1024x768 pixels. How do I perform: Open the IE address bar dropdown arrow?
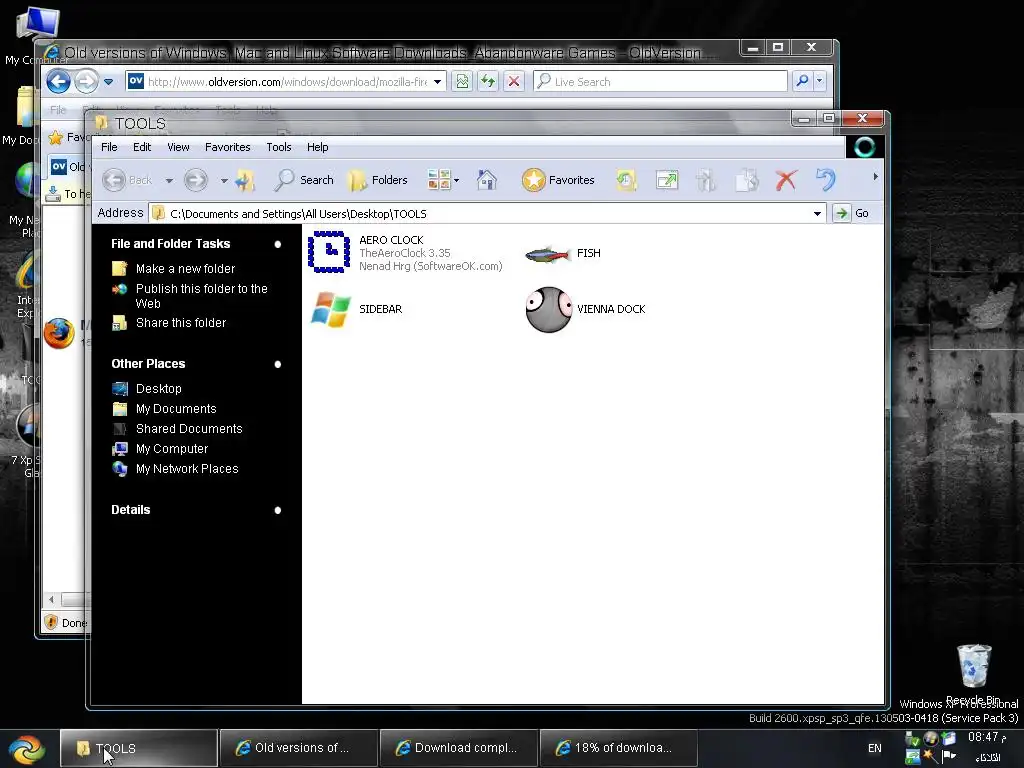438,82
